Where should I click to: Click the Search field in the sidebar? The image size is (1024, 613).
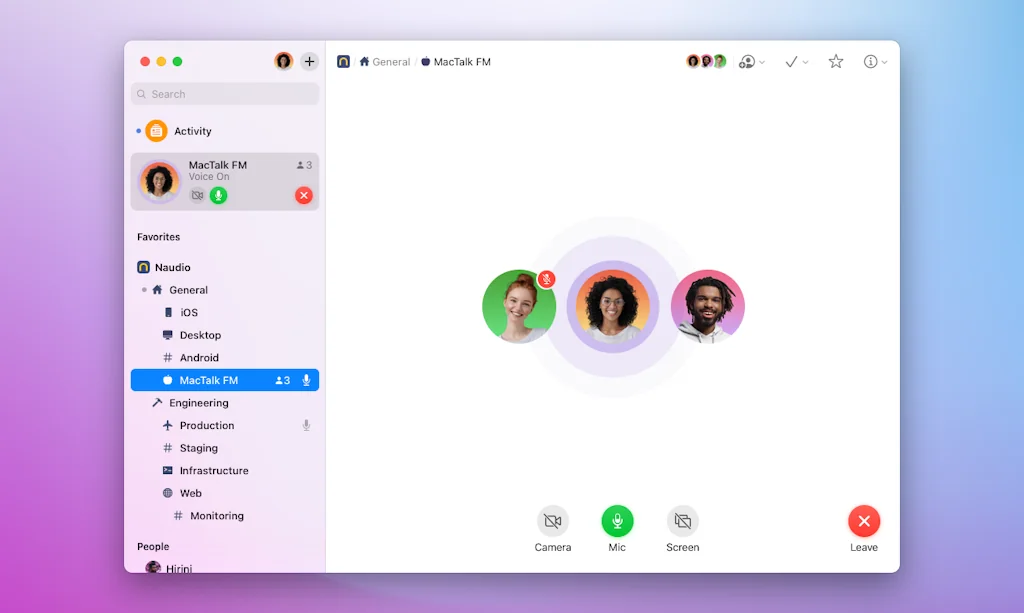[224, 93]
